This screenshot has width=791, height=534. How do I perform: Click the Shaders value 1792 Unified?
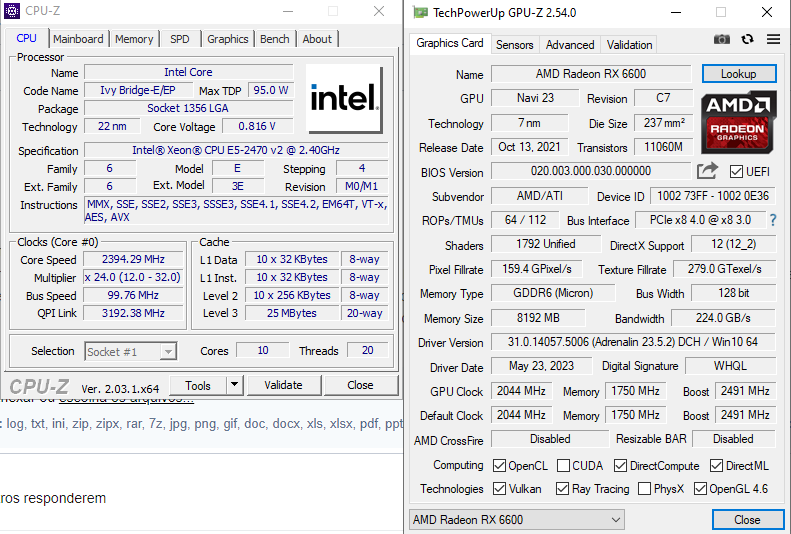coord(545,244)
